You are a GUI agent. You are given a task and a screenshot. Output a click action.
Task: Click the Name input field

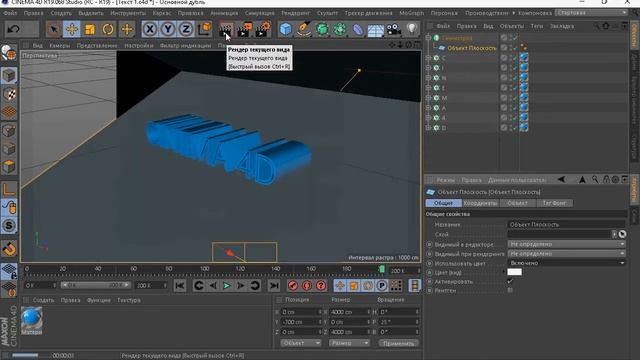pos(567,224)
